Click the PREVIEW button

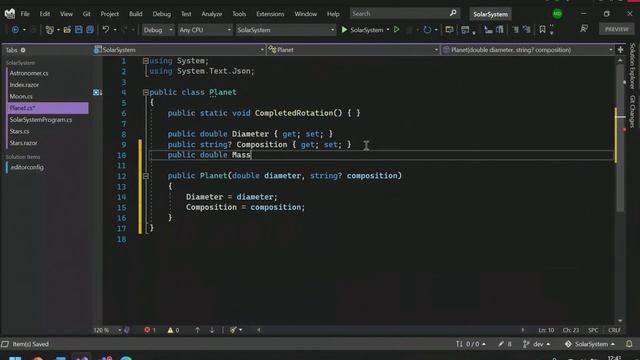616,29
